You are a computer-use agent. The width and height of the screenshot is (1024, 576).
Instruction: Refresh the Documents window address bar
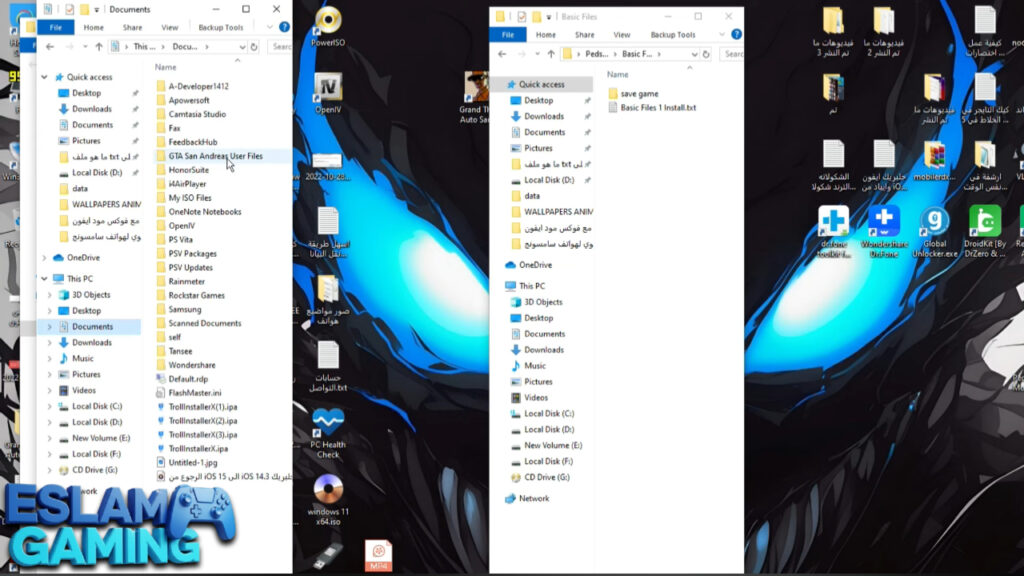pyautogui.click(x=255, y=46)
